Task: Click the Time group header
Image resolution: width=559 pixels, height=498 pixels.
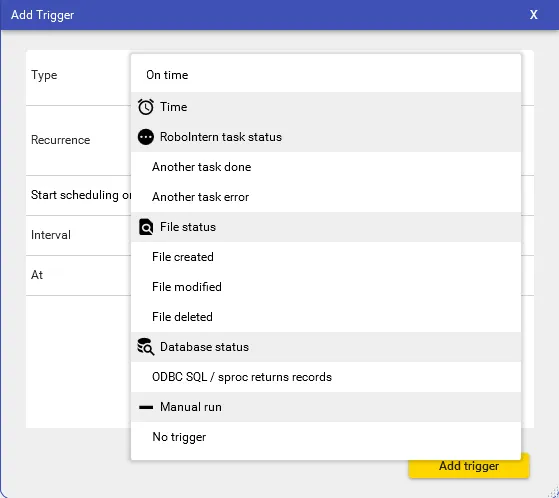Action: click(x=326, y=107)
